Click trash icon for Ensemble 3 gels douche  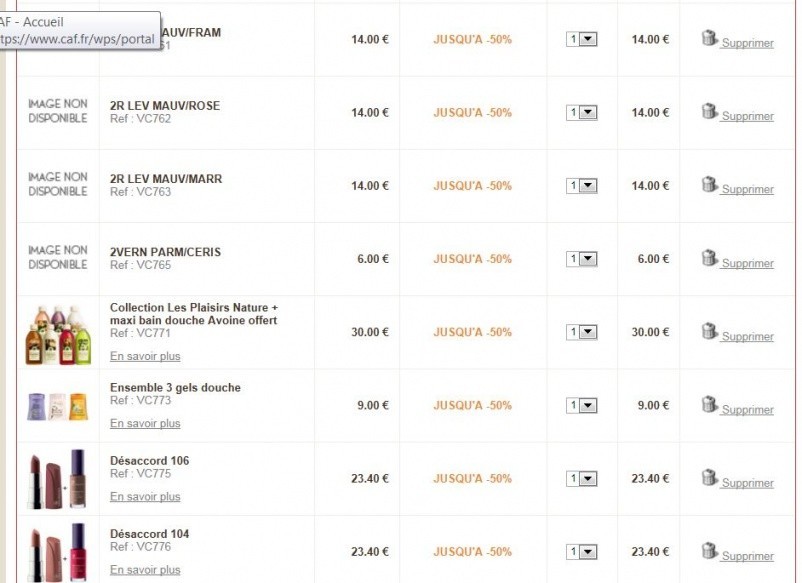pos(709,404)
